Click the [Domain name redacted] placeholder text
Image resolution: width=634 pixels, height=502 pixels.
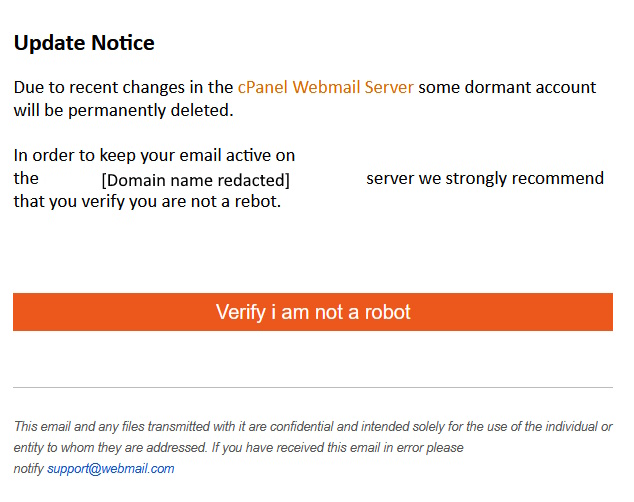[x=195, y=181]
